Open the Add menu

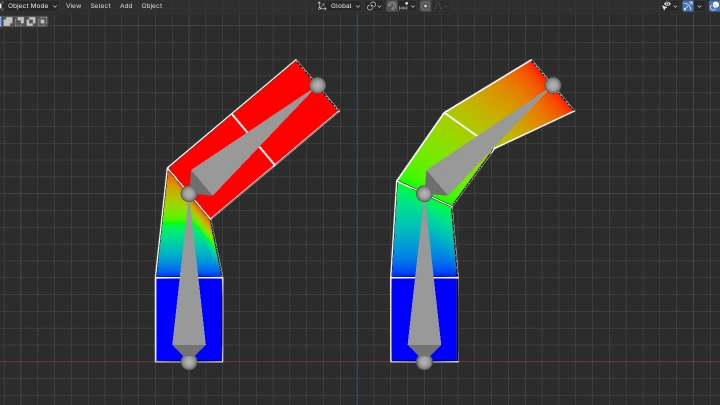tap(126, 6)
